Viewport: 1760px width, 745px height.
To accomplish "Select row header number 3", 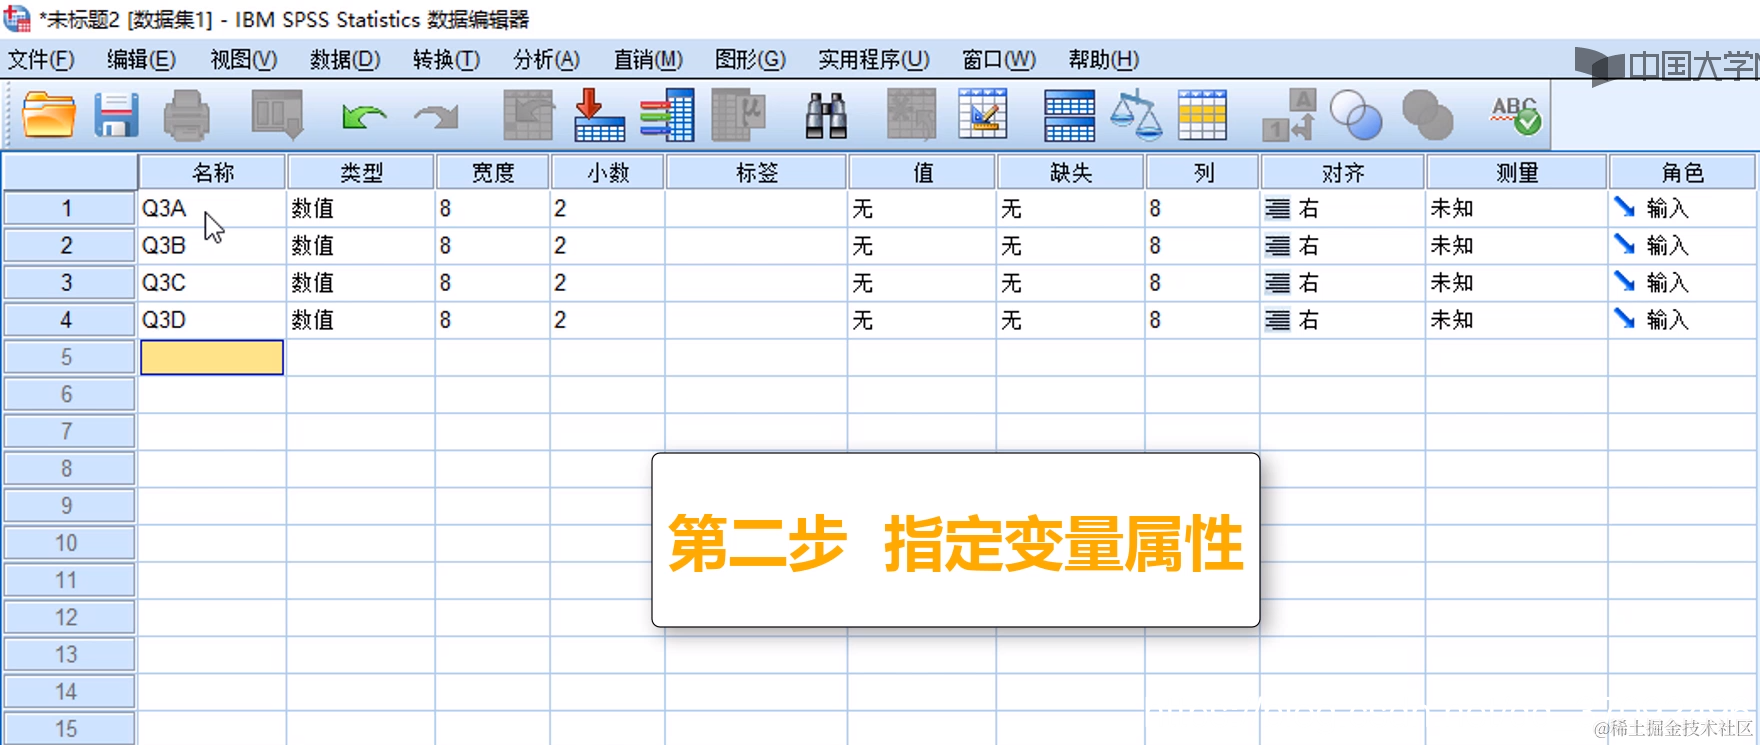I will 68,283.
